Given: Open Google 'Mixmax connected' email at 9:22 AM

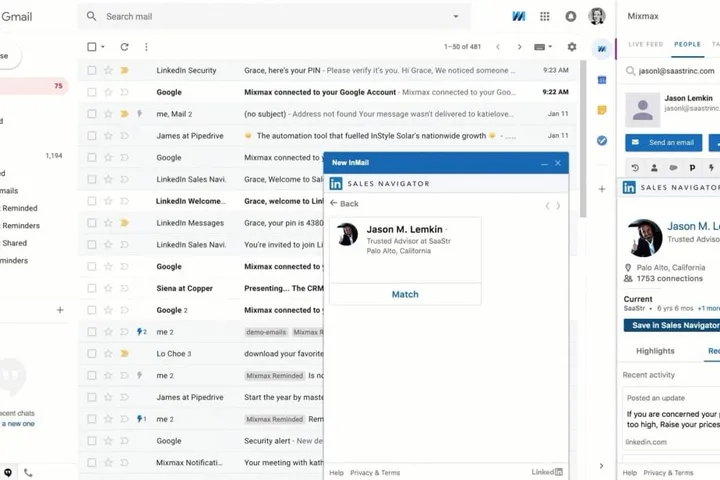Looking at the screenshot, I should point(328,92).
